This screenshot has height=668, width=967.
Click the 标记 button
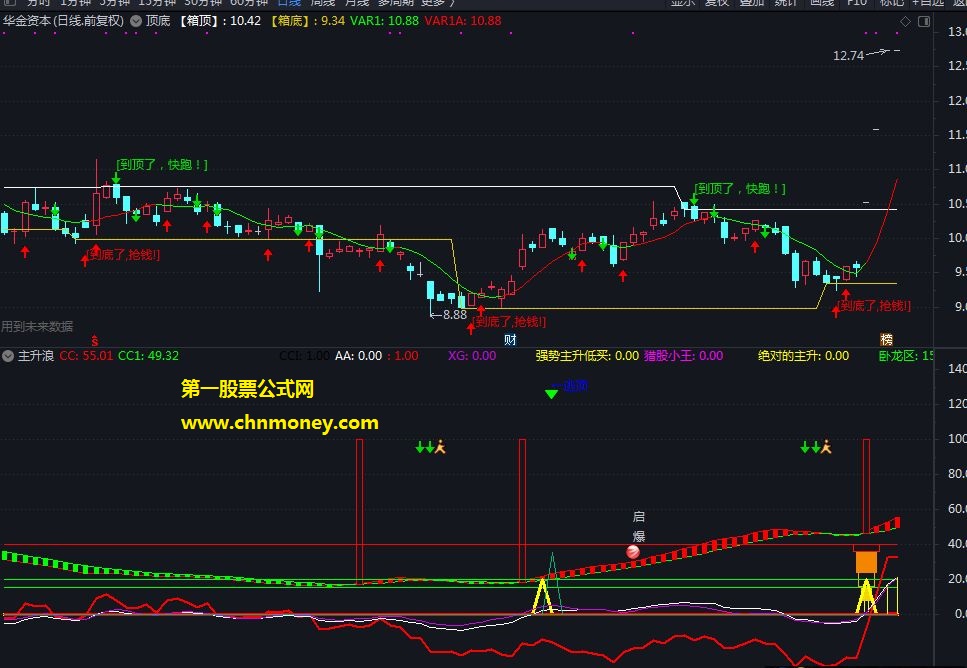[891, 3]
